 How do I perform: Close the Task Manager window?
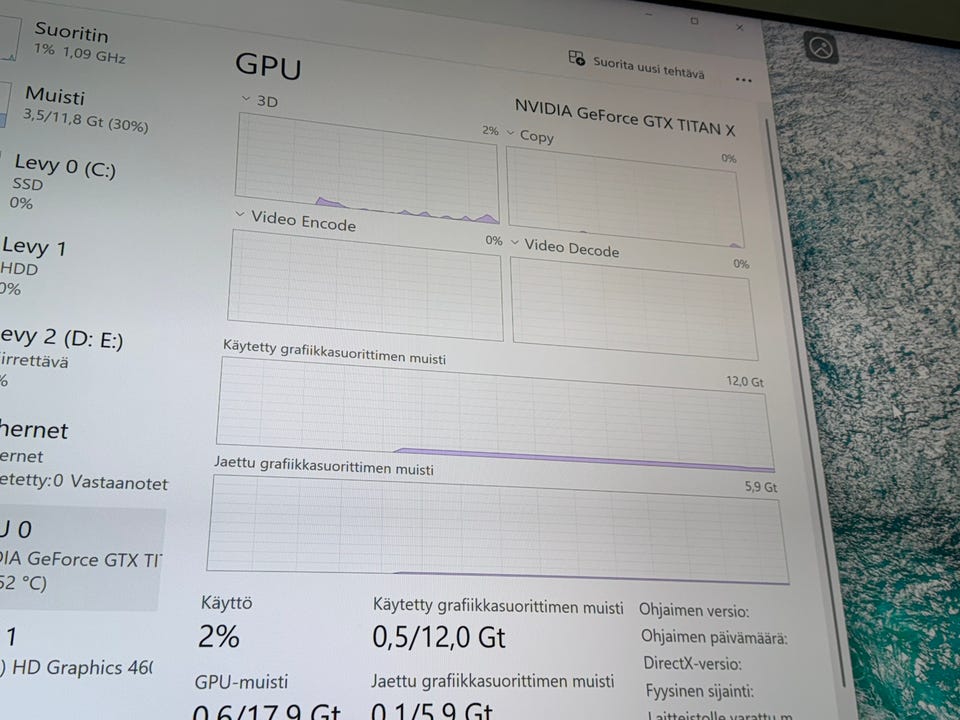pos(740,28)
